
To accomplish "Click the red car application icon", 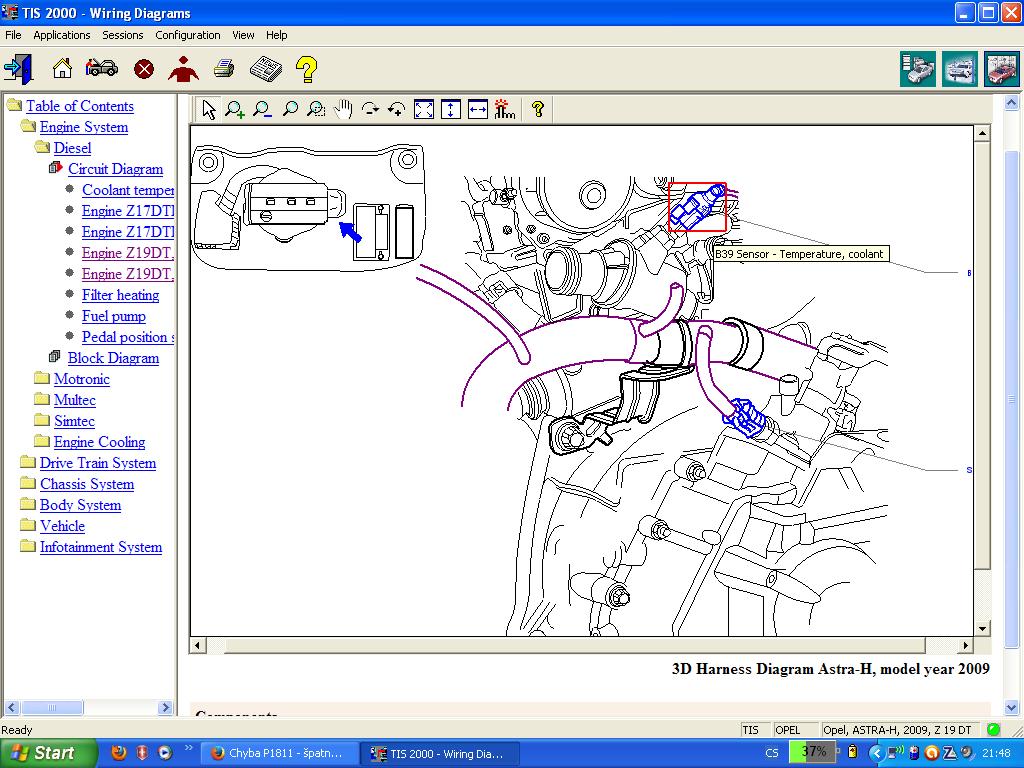I will (x=1001, y=69).
